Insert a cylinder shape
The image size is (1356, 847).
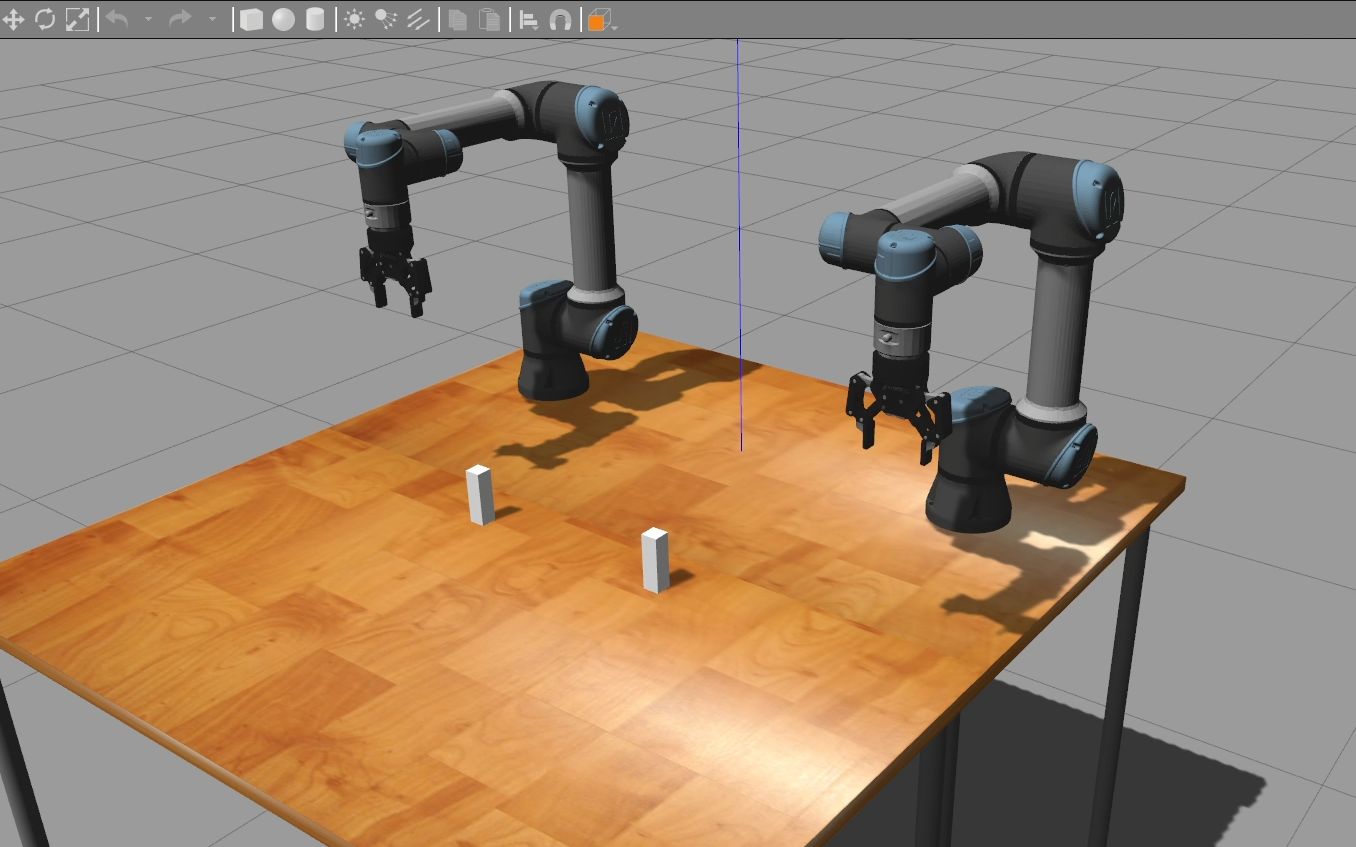pos(315,19)
